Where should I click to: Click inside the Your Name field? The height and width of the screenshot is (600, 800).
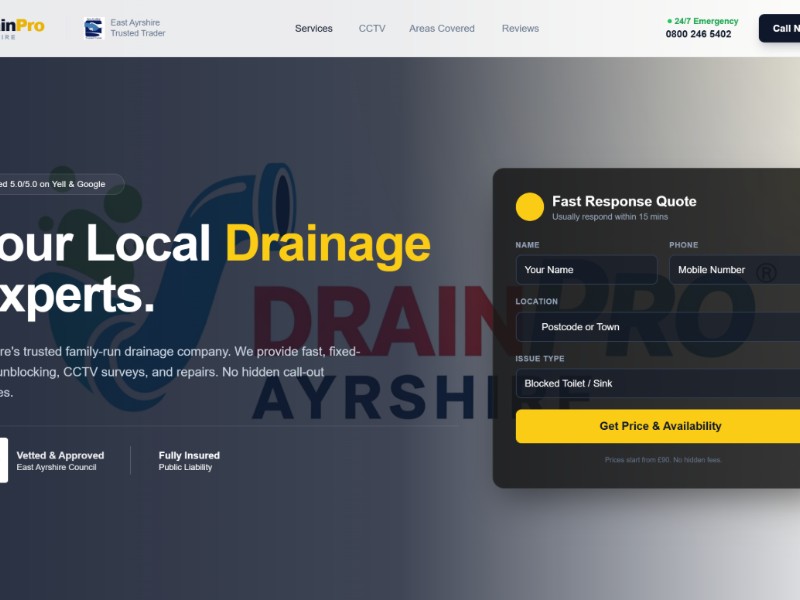(585, 269)
